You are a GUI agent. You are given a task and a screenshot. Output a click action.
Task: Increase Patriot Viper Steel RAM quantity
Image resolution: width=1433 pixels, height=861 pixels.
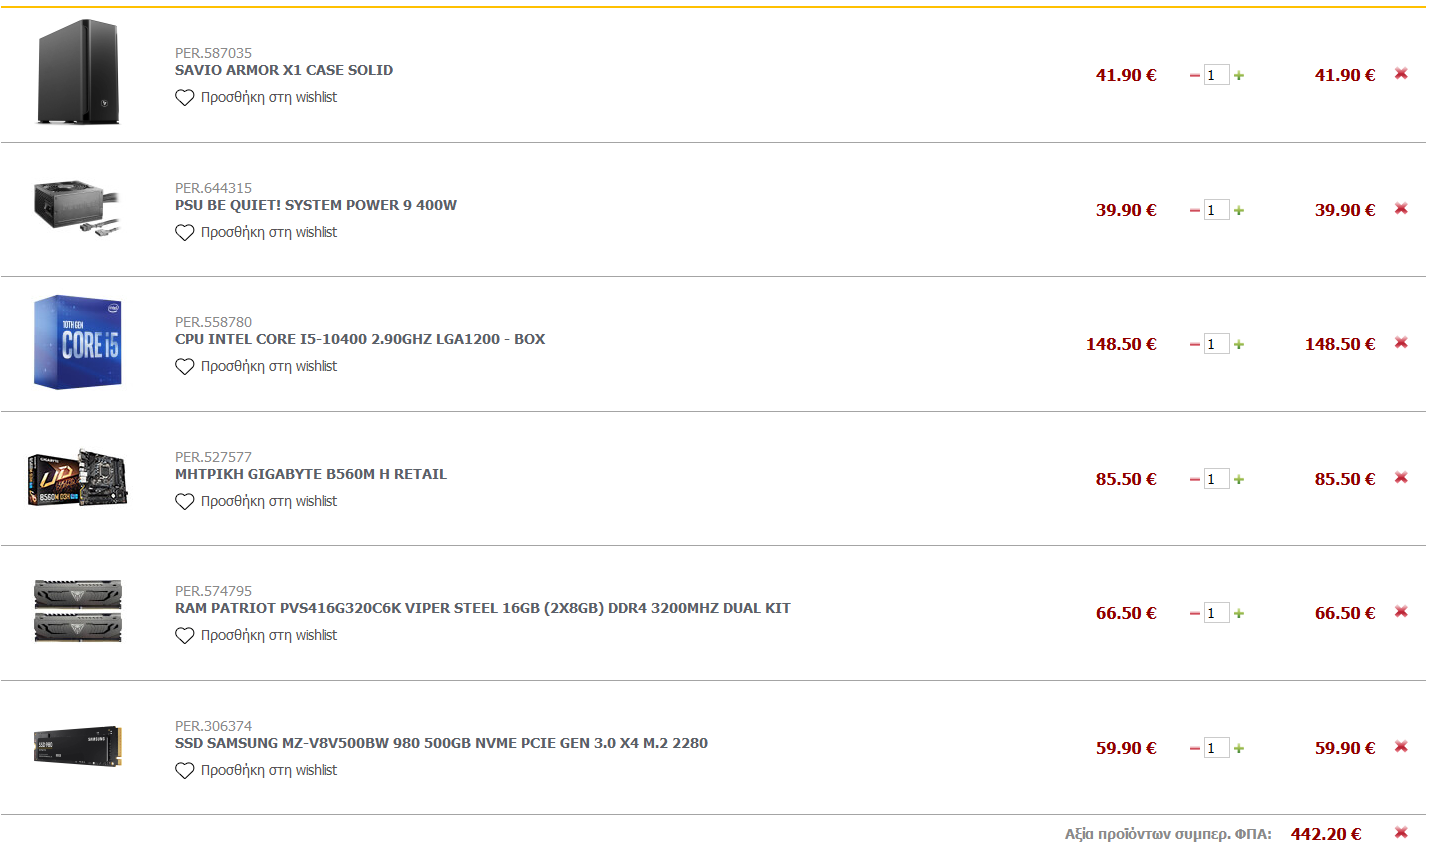pyautogui.click(x=1239, y=614)
